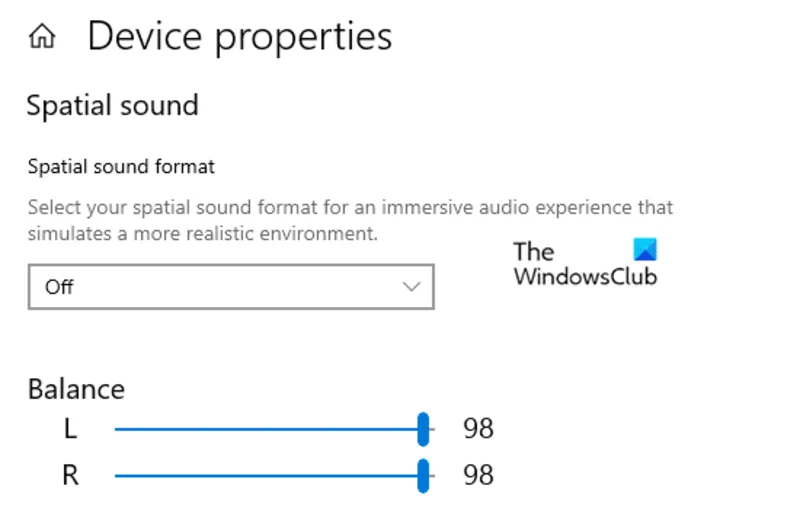This screenshot has height=524, width=800.
Task: Click the L channel value 98
Action: (478, 428)
